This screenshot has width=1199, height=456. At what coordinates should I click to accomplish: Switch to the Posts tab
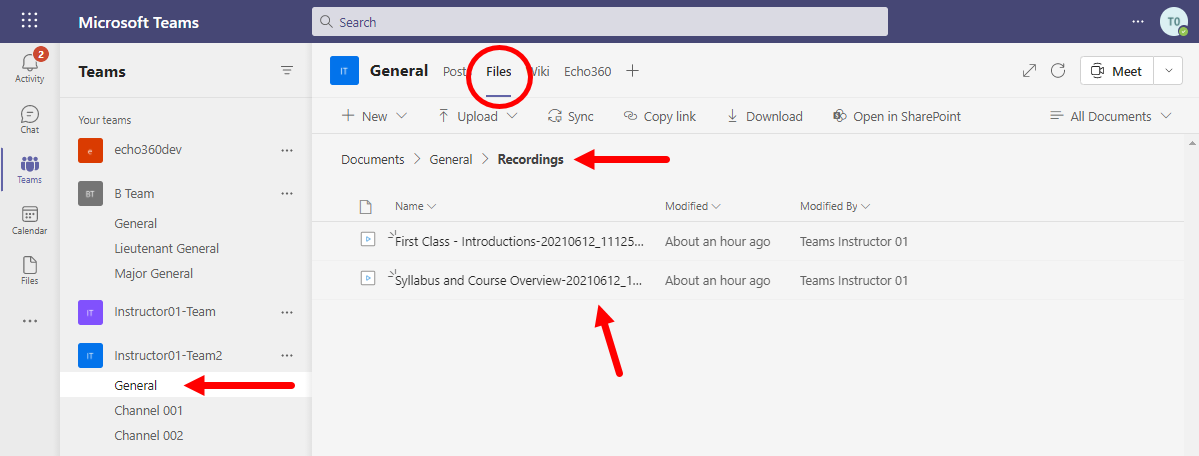454,72
